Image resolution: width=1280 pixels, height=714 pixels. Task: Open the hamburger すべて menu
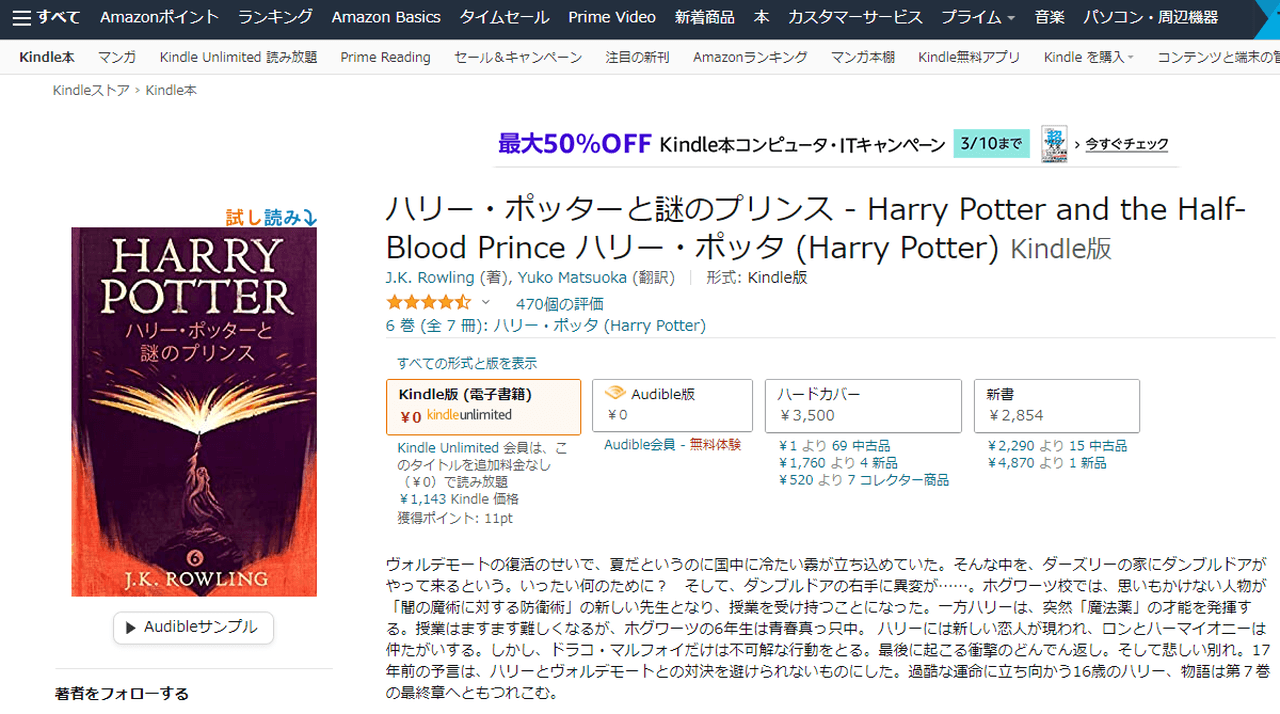46,17
